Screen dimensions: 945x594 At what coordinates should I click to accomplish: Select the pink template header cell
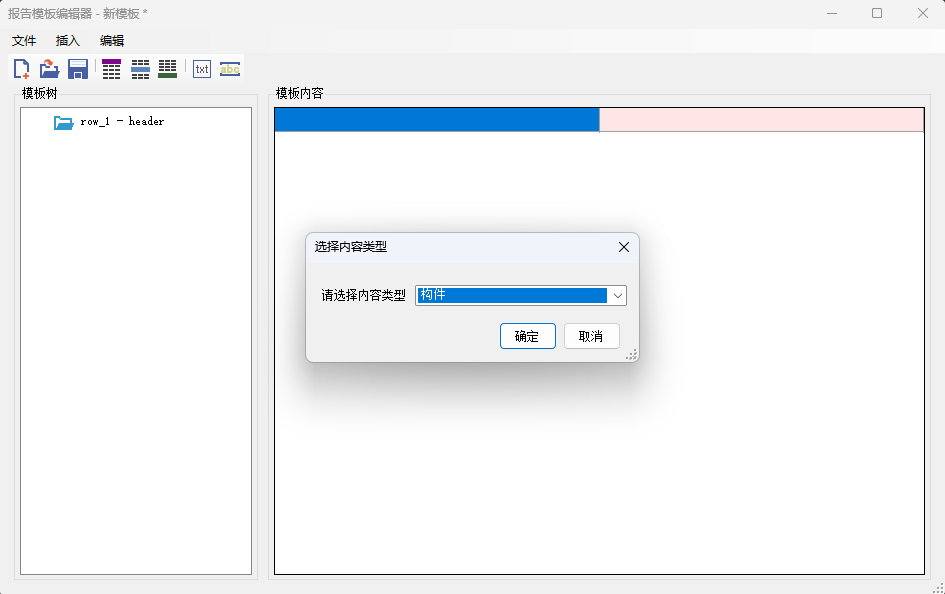(761, 120)
